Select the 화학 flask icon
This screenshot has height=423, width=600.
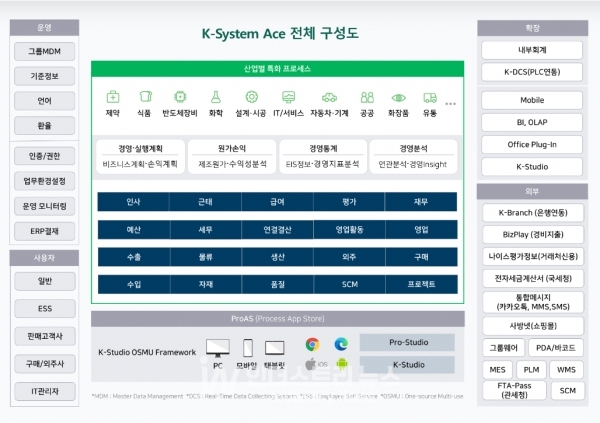click(x=216, y=96)
